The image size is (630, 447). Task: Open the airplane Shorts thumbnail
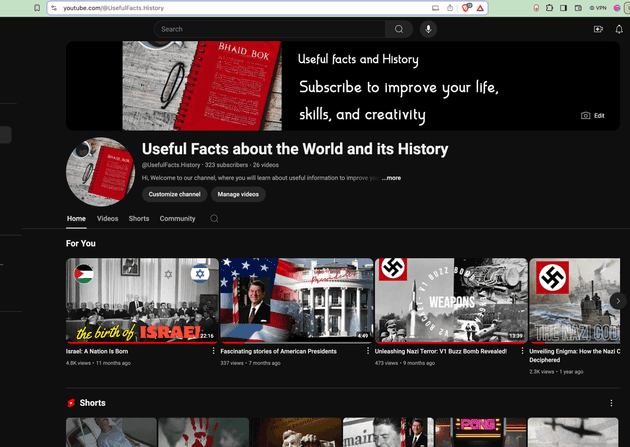click(573, 432)
